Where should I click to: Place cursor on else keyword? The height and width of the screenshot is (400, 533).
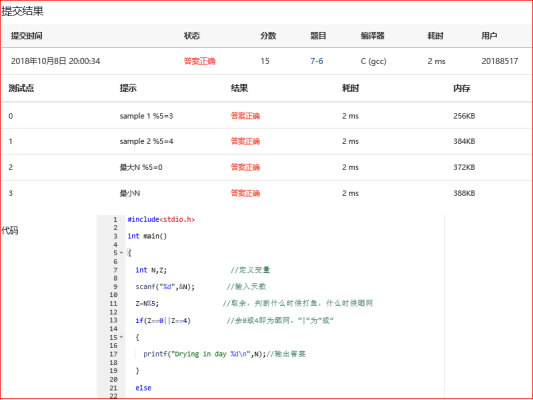[143, 388]
